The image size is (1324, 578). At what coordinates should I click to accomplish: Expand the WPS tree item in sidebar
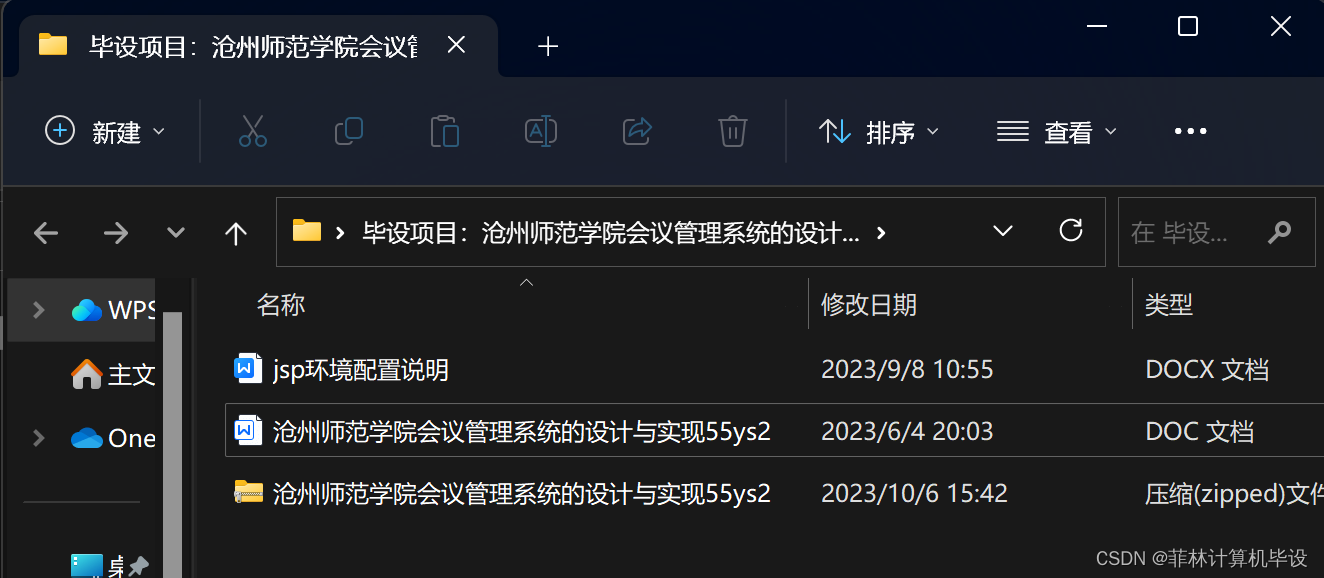(x=38, y=310)
